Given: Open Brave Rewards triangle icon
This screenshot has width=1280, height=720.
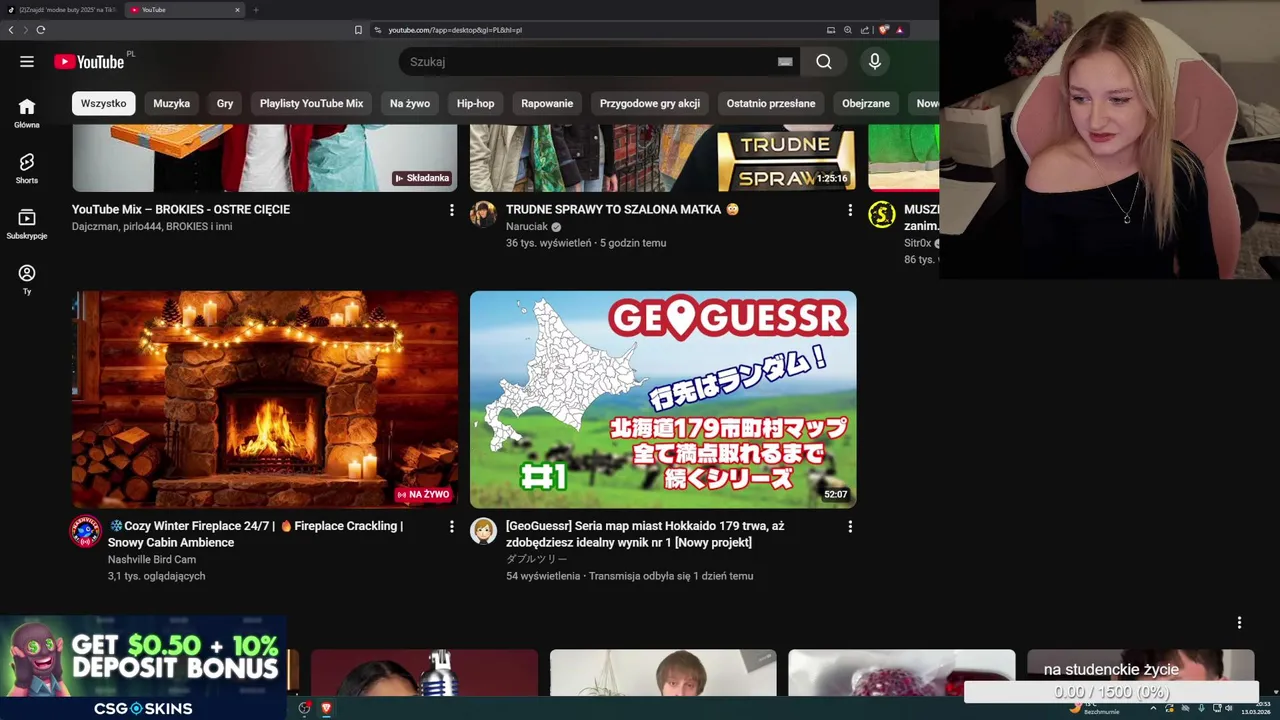Looking at the screenshot, I should 900,30.
